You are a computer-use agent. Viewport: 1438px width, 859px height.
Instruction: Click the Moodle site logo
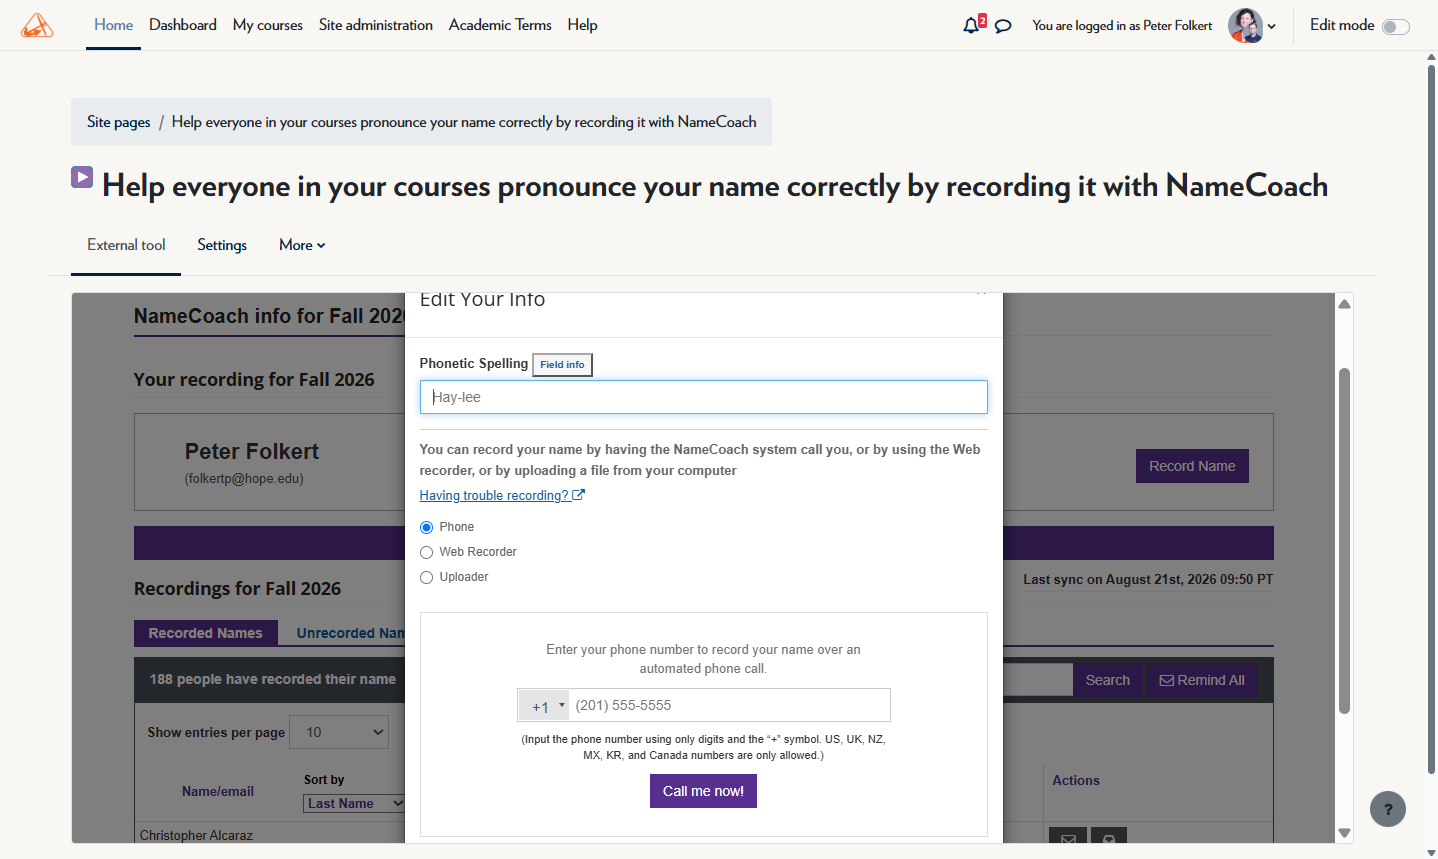[37, 25]
